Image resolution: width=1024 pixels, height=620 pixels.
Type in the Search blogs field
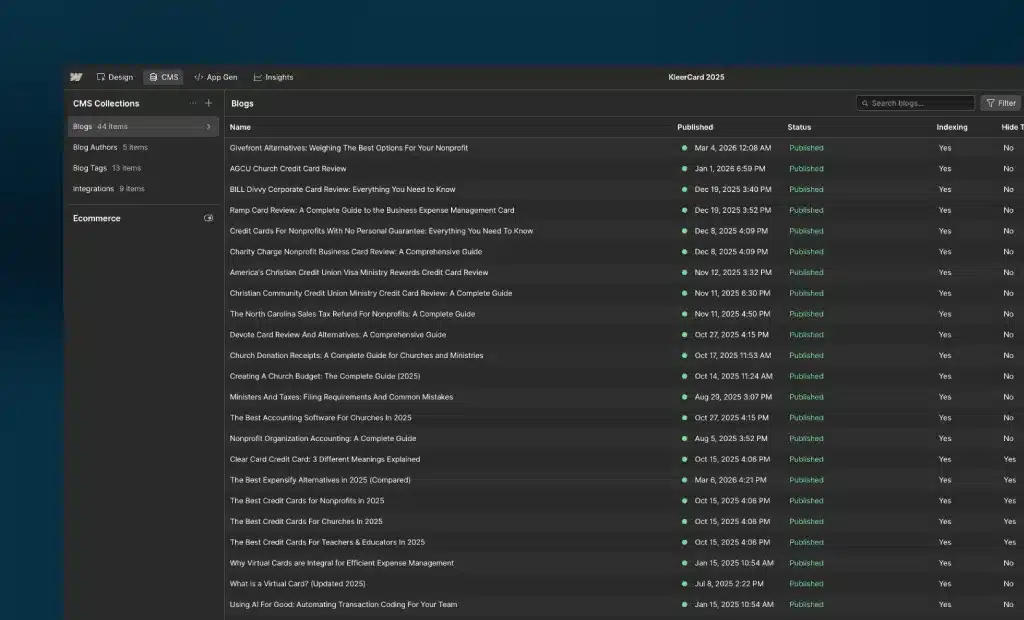pos(920,103)
